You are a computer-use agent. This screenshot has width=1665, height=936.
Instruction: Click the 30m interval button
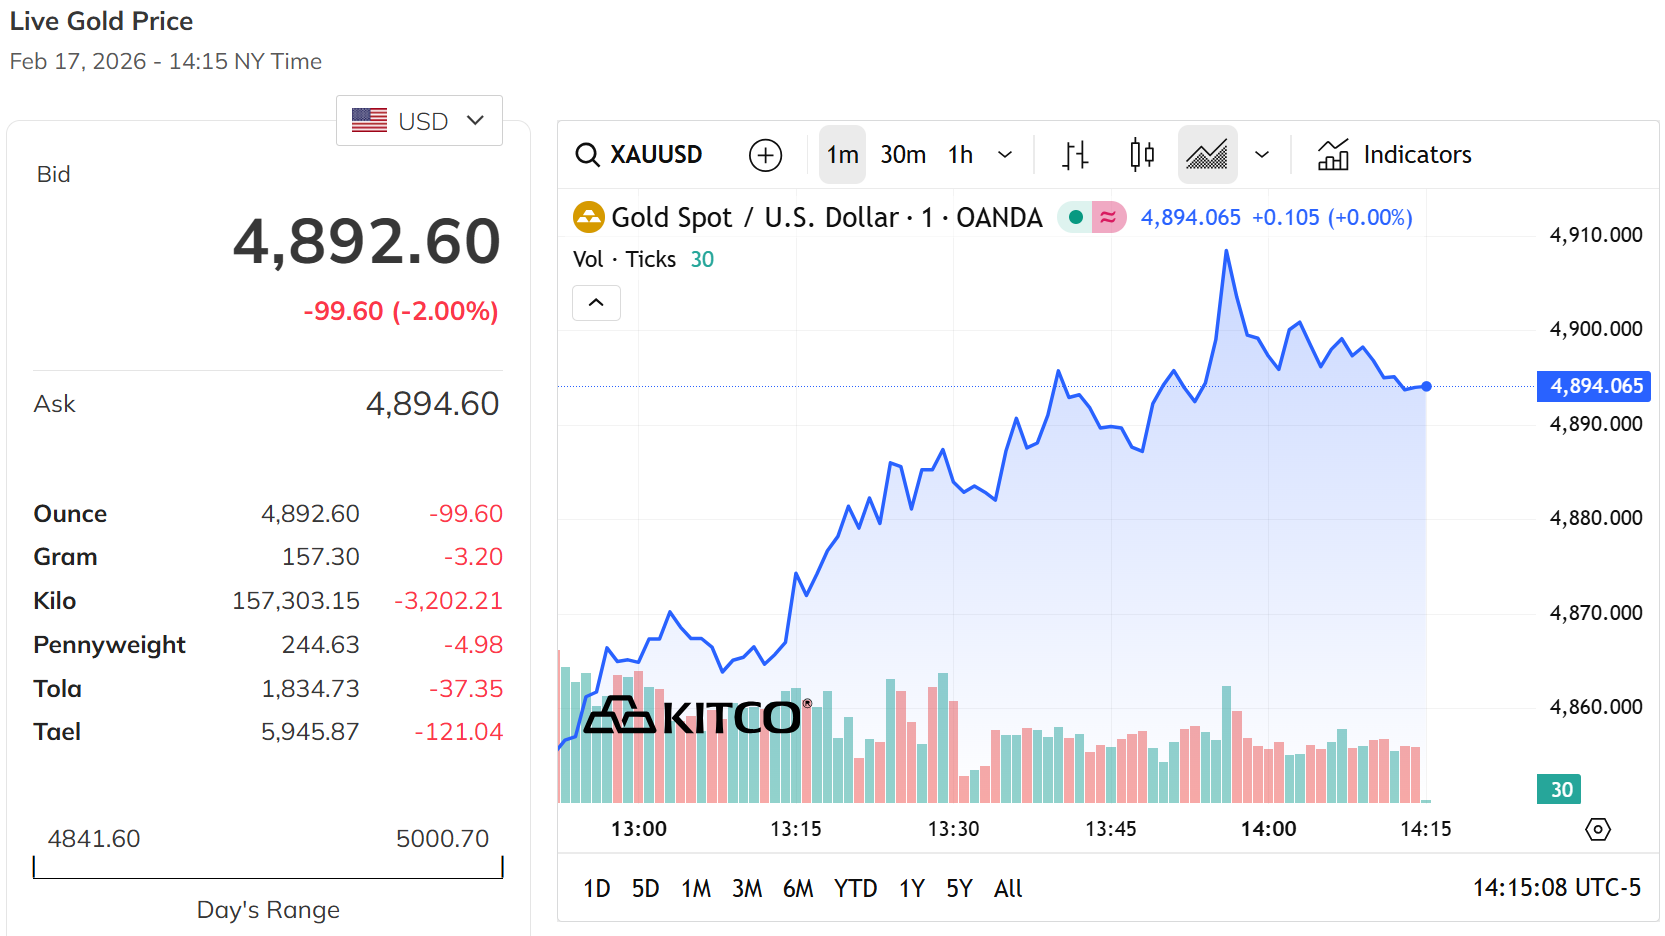pyautogui.click(x=903, y=154)
